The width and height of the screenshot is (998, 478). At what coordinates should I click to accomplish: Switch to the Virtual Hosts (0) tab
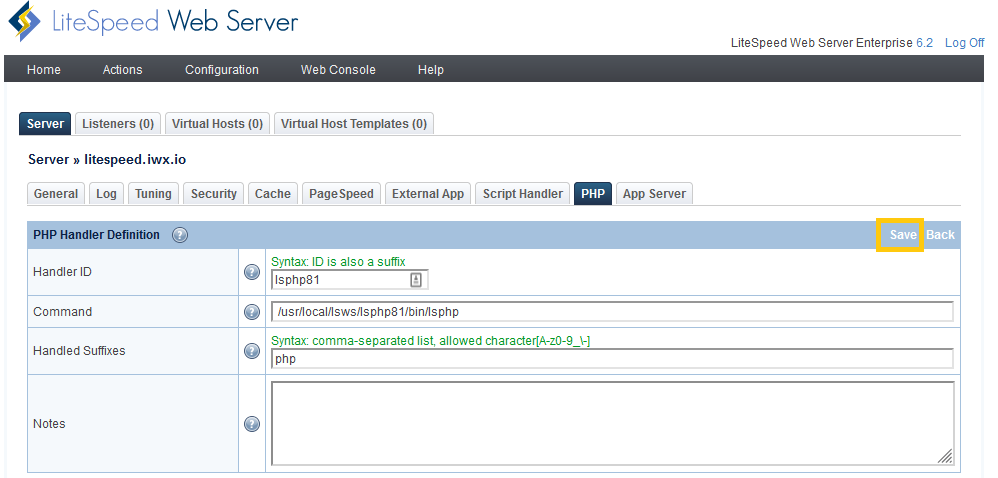(x=217, y=123)
